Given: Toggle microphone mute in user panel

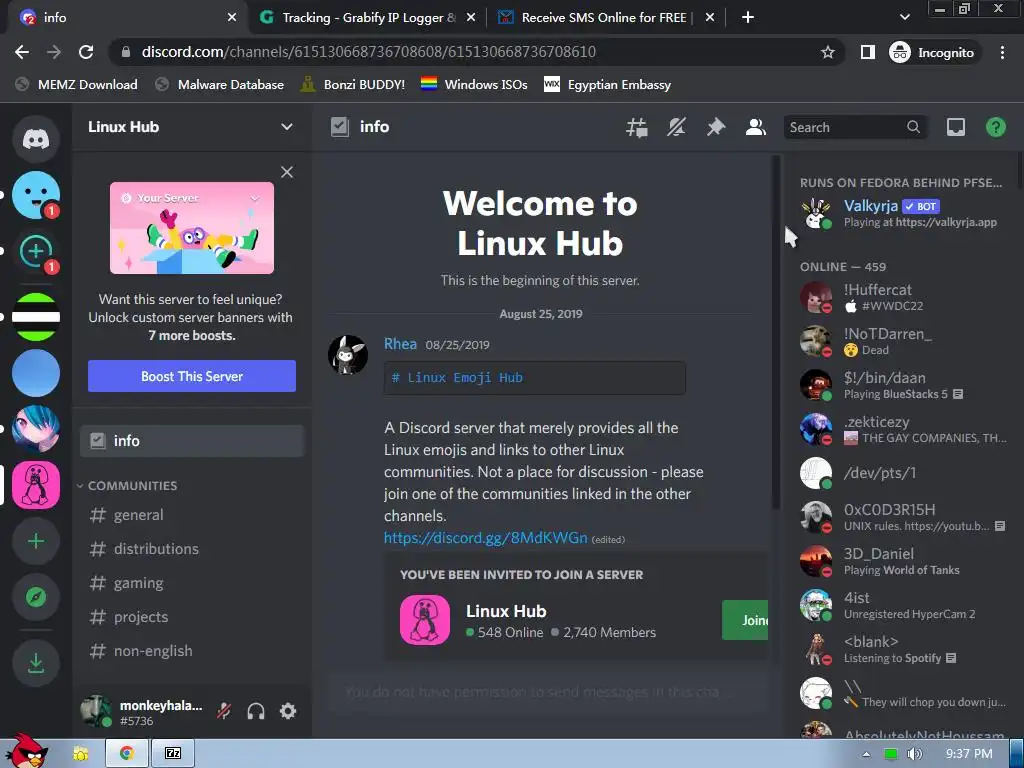Looking at the screenshot, I should pyautogui.click(x=224, y=711).
